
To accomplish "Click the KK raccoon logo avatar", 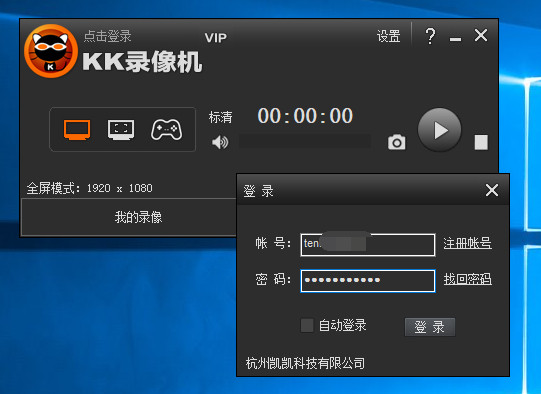I will (x=51, y=51).
